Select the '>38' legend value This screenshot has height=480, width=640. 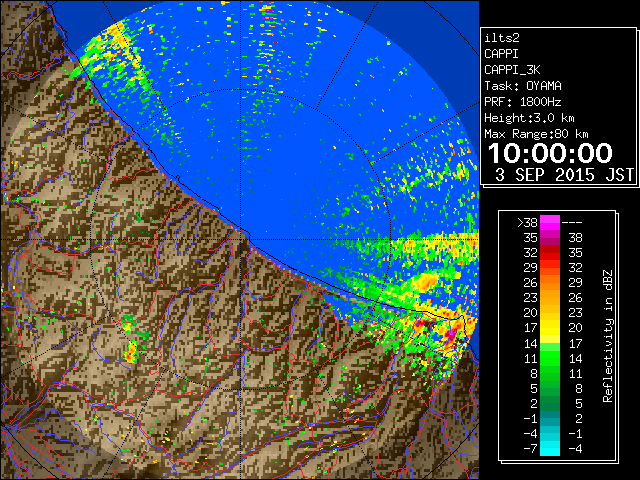(527, 223)
